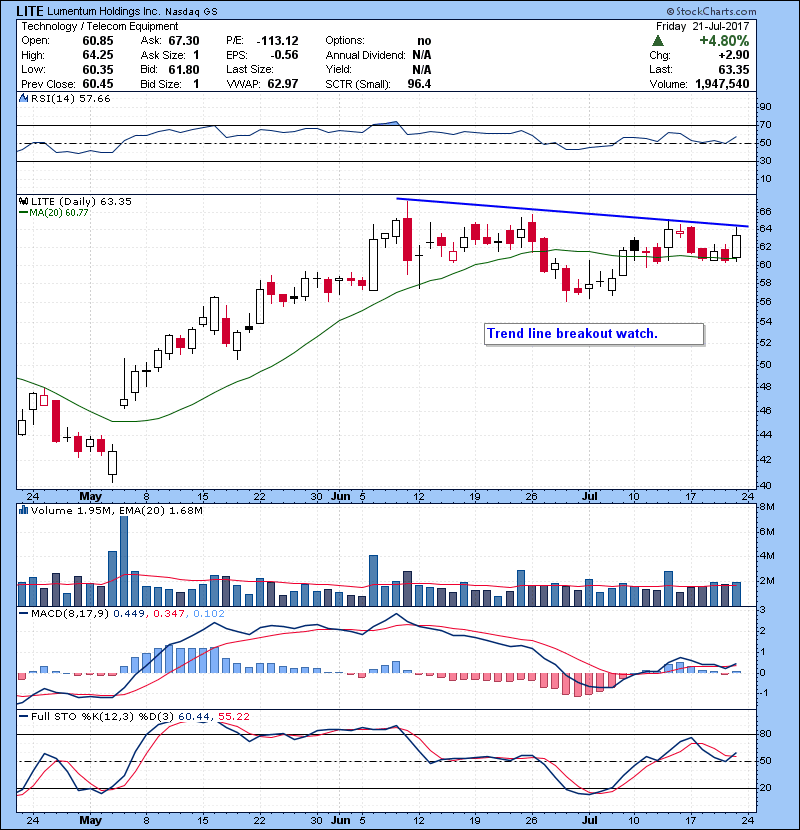The height and width of the screenshot is (830, 800).
Task: Click the 8M label on the volume axis
Action: [x=767, y=507]
